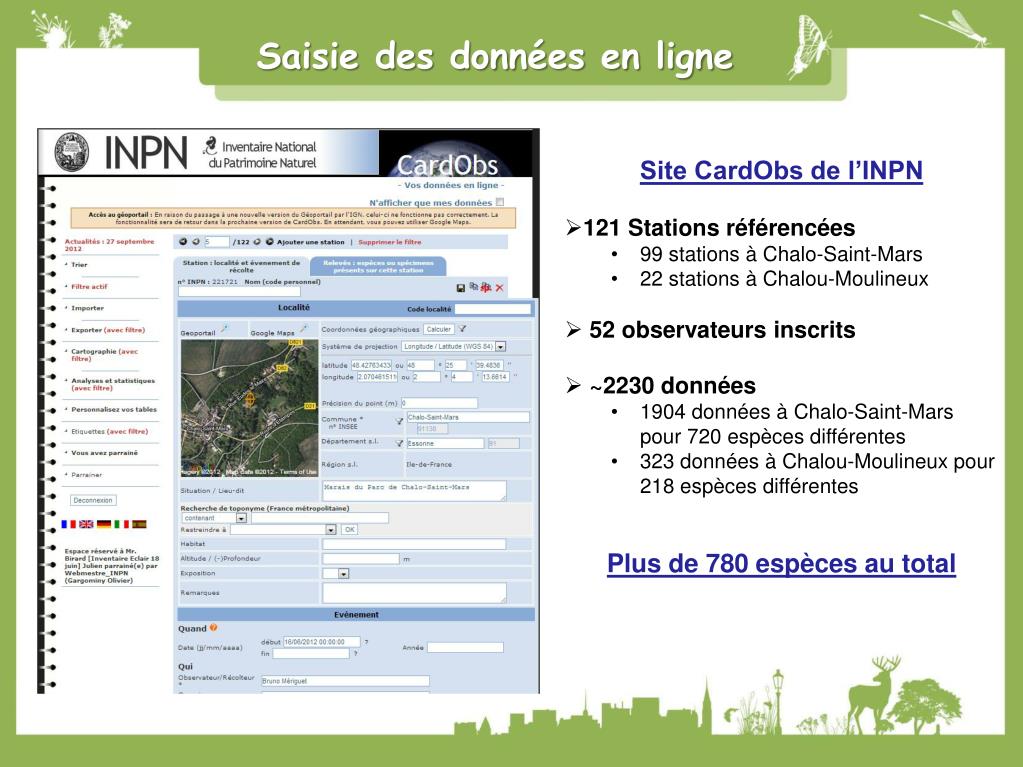Save the station with the floppy disk icon
Image resolution: width=1023 pixels, height=767 pixels.
click(461, 288)
